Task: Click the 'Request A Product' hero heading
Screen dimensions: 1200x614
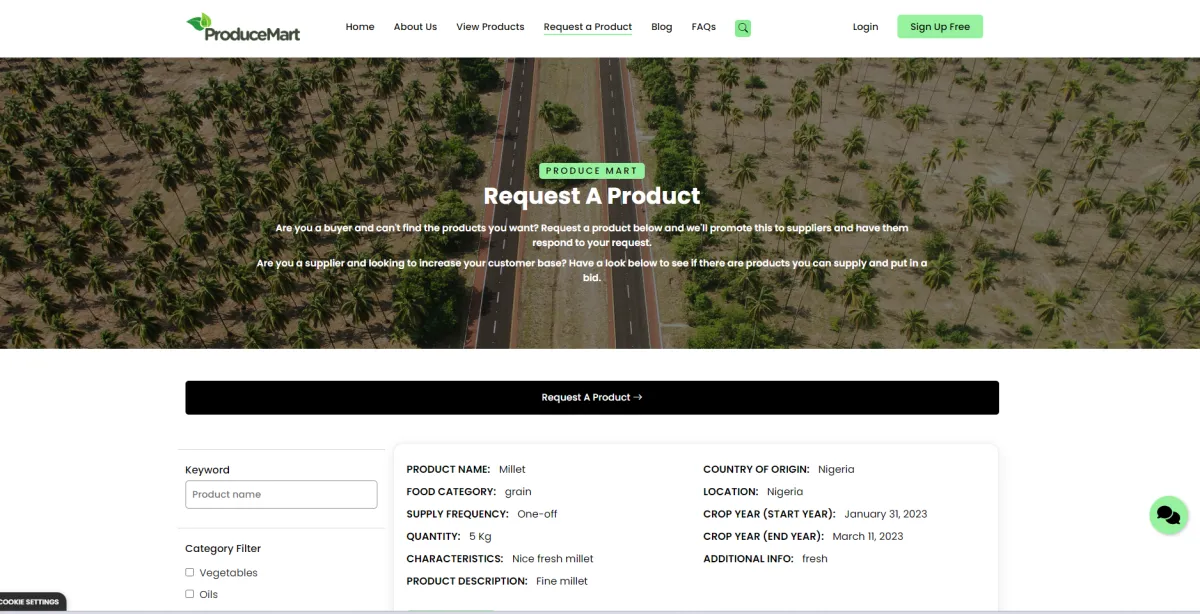Action: click(x=592, y=196)
